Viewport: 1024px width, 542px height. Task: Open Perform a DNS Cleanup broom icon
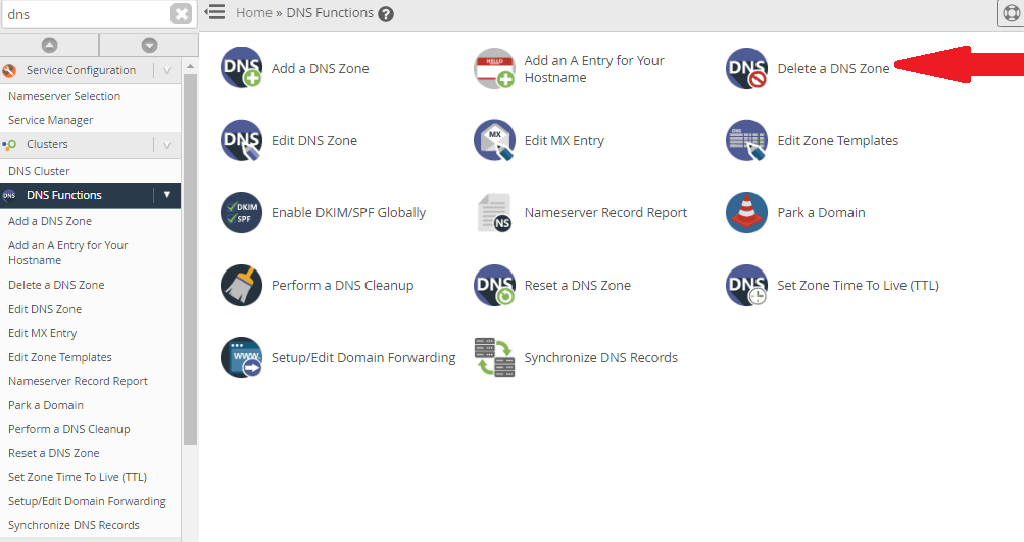tap(241, 285)
